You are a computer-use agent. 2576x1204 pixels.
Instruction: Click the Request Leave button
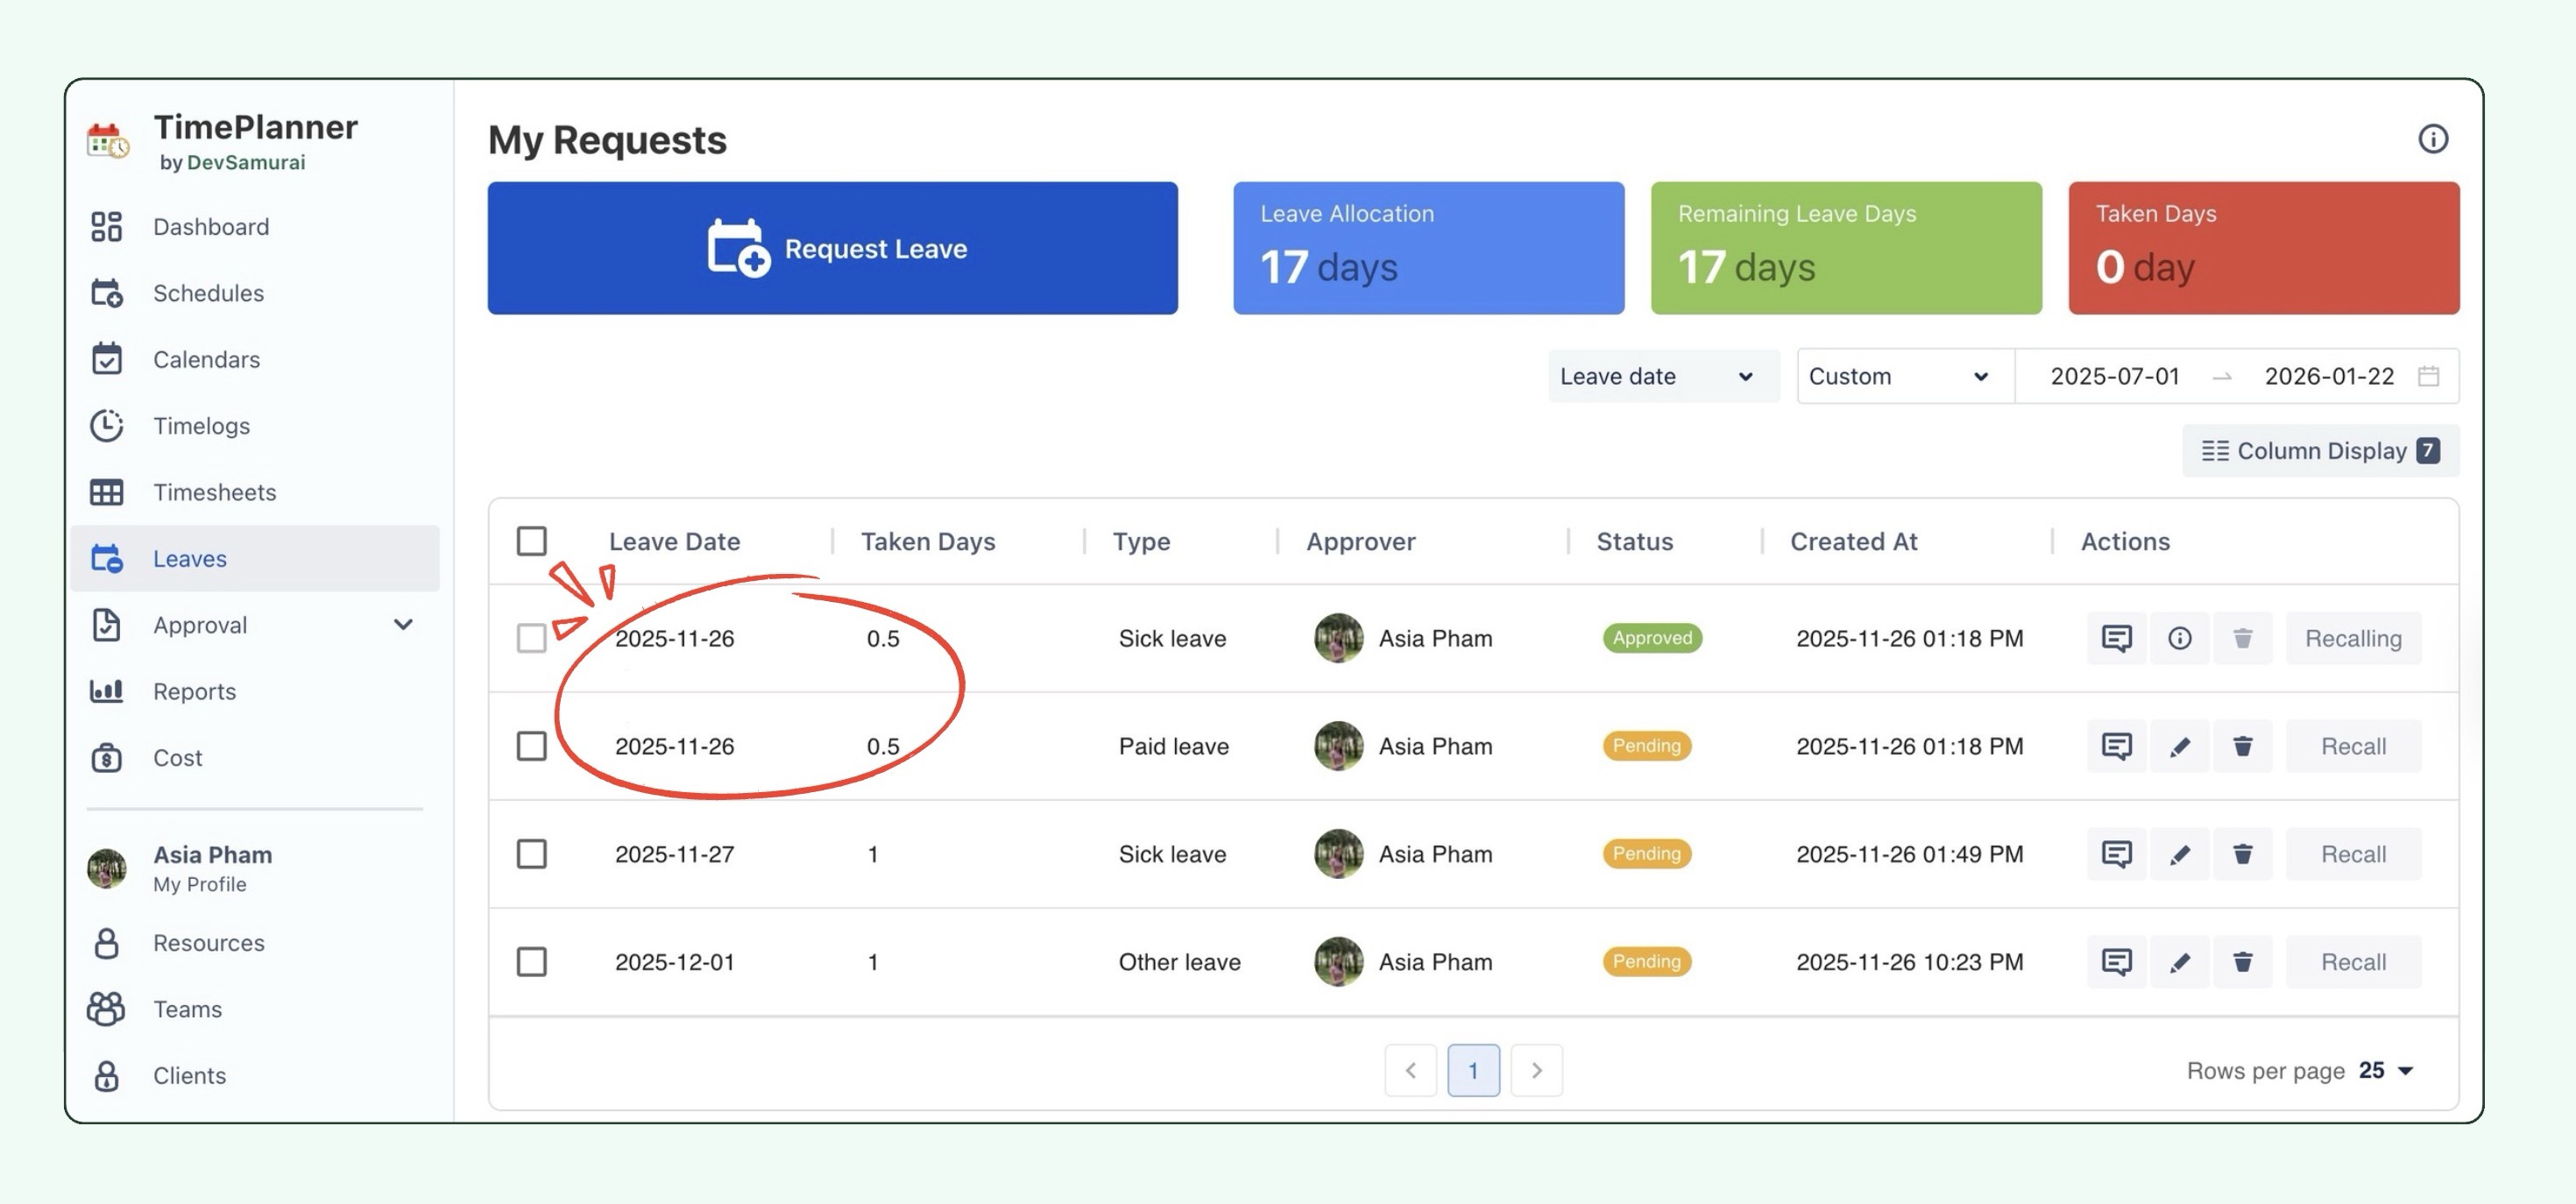pos(832,248)
